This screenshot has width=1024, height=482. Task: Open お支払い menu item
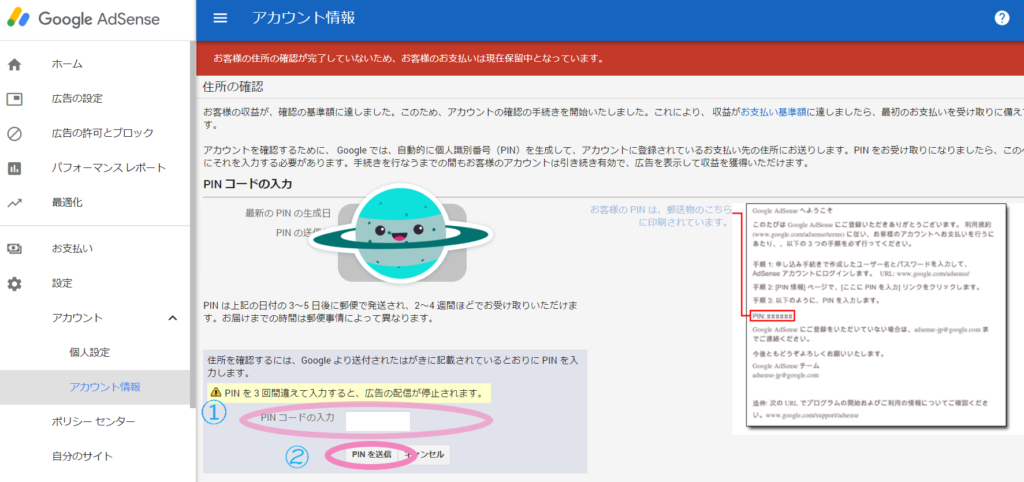(72, 248)
